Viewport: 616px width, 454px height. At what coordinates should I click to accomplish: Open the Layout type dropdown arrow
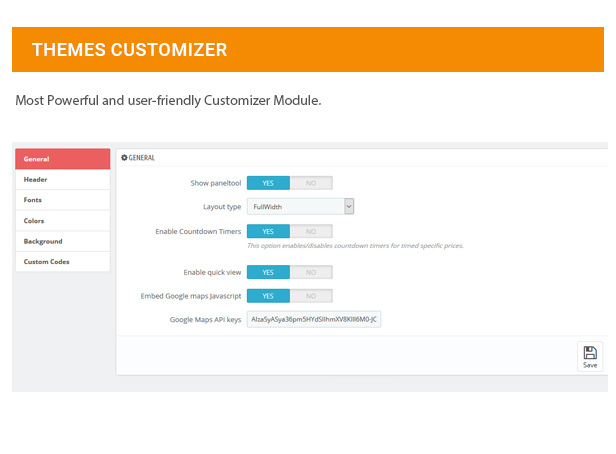point(349,206)
